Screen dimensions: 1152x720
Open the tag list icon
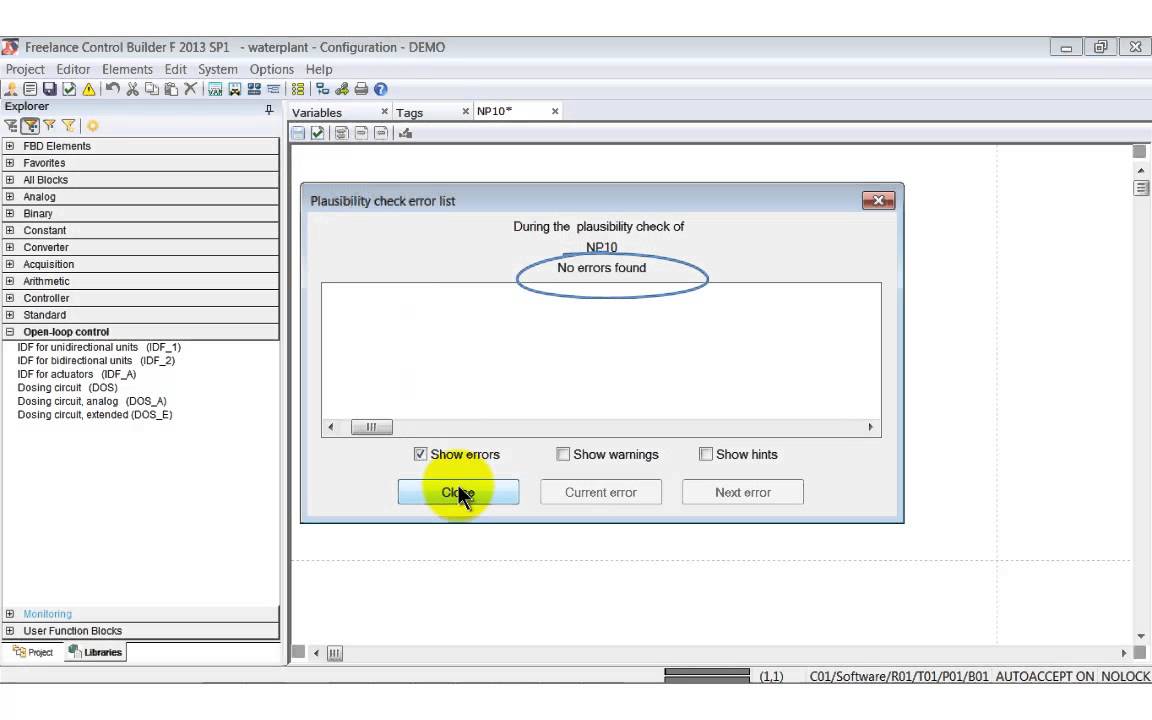click(234, 89)
